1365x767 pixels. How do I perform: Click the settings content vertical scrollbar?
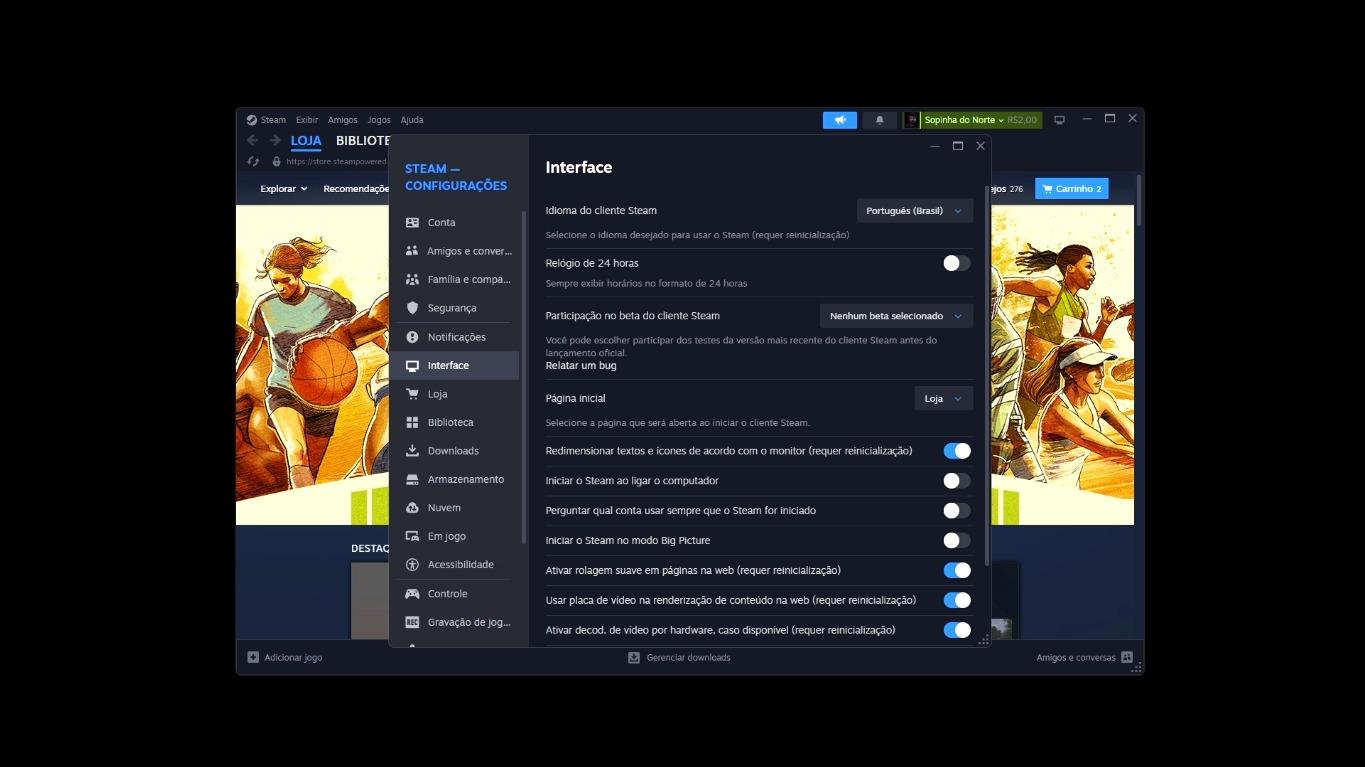(x=987, y=380)
